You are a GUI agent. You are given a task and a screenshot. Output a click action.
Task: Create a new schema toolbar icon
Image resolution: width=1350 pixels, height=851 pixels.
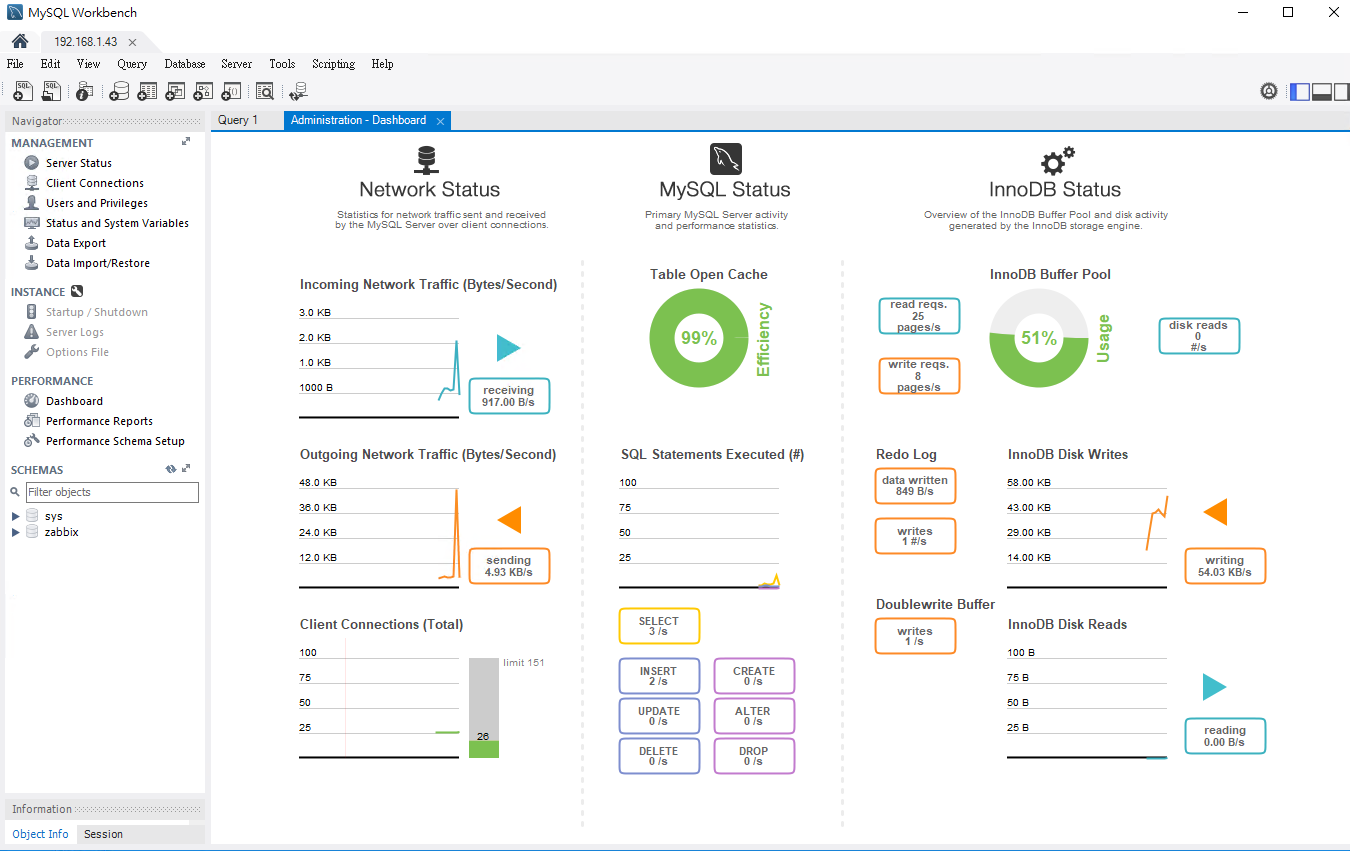coord(119,91)
